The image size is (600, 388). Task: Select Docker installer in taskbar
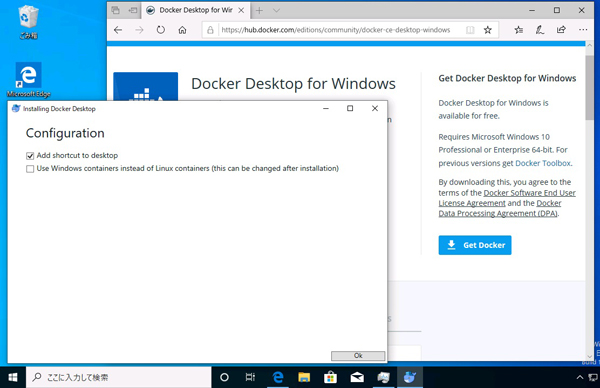pos(409,377)
